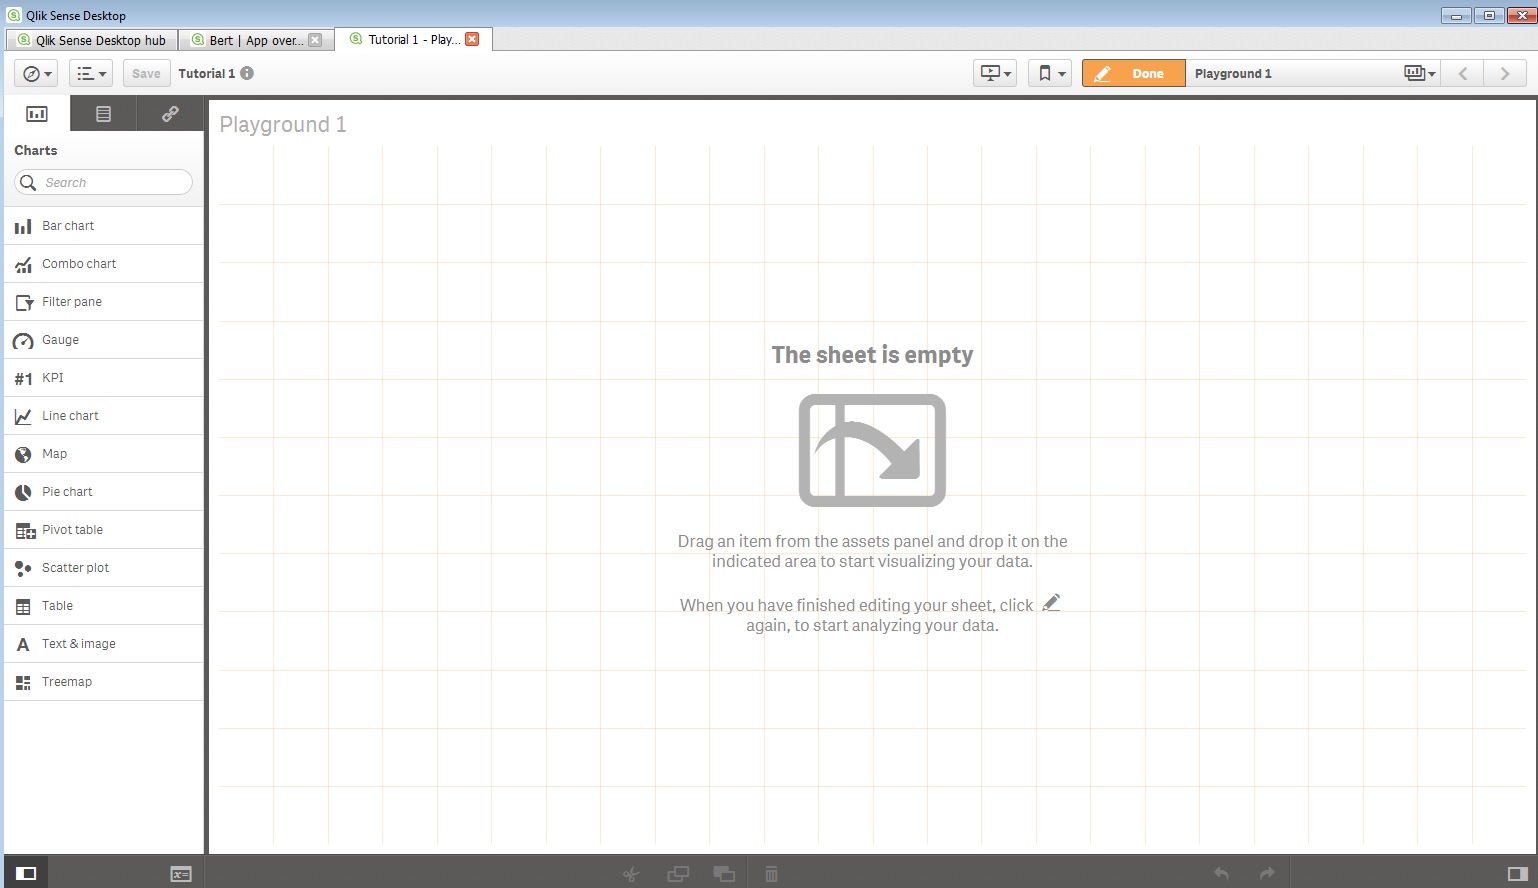Go to the next sheet
Image resolution: width=1538 pixels, height=888 pixels.
(1504, 73)
